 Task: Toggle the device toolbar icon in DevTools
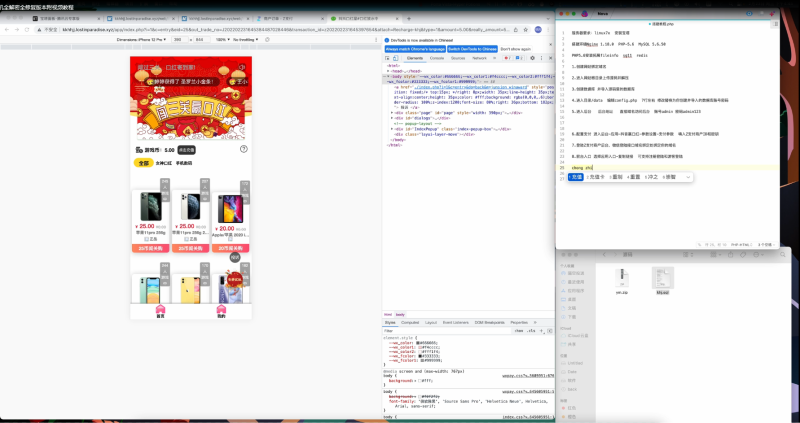(395, 58)
